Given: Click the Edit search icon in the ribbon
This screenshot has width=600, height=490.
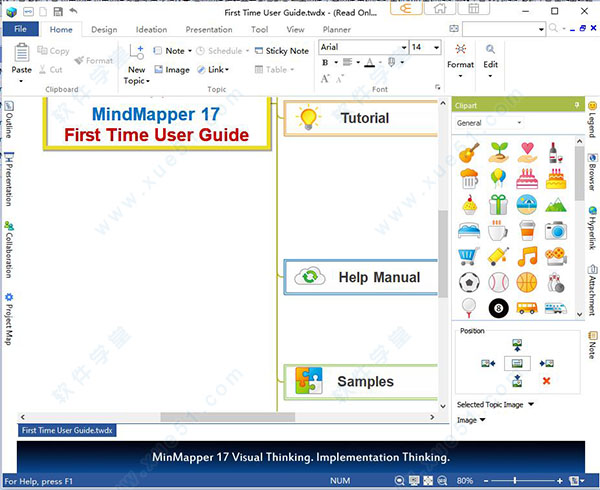Looking at the screenshot, I should 490,49.
